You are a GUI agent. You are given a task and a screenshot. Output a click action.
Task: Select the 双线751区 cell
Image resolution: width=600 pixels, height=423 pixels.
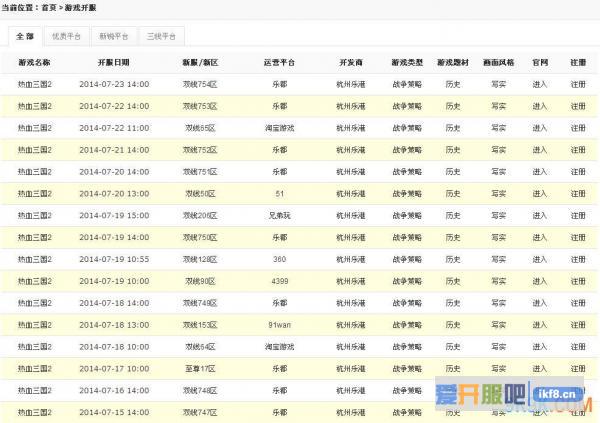pos(200,171)
